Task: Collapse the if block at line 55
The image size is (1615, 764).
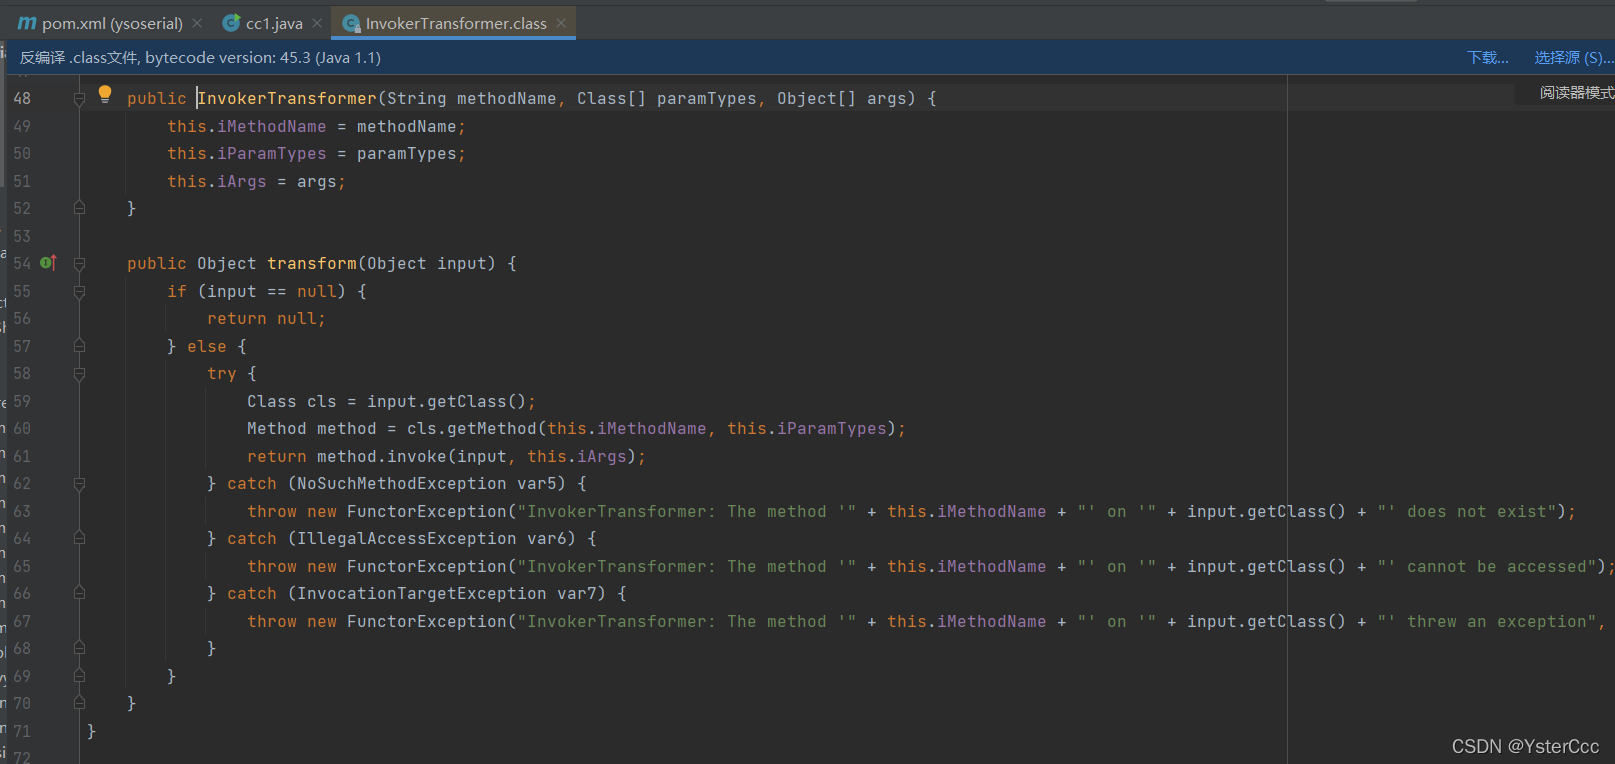Action: 79,291
